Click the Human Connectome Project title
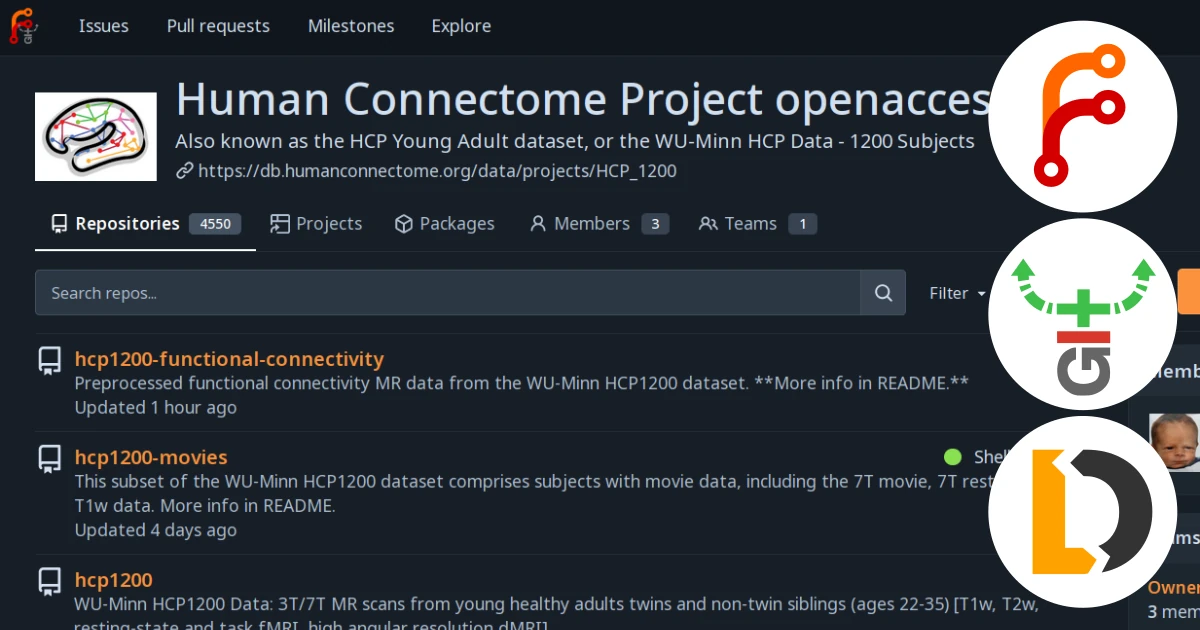This screenshot has height=630, width=1200. (582, 100)
